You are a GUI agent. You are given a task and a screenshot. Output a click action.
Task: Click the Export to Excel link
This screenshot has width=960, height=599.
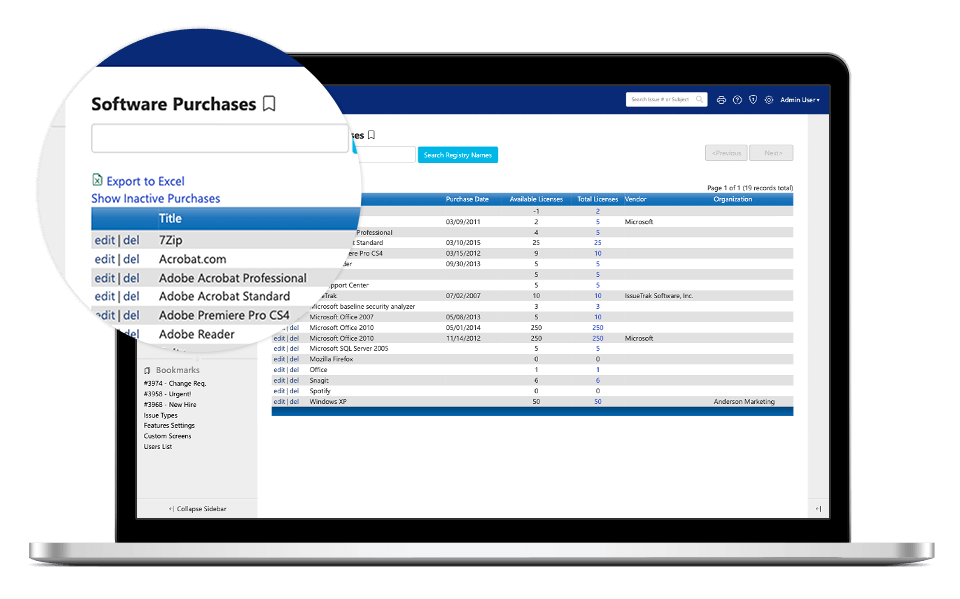point(145,181)
